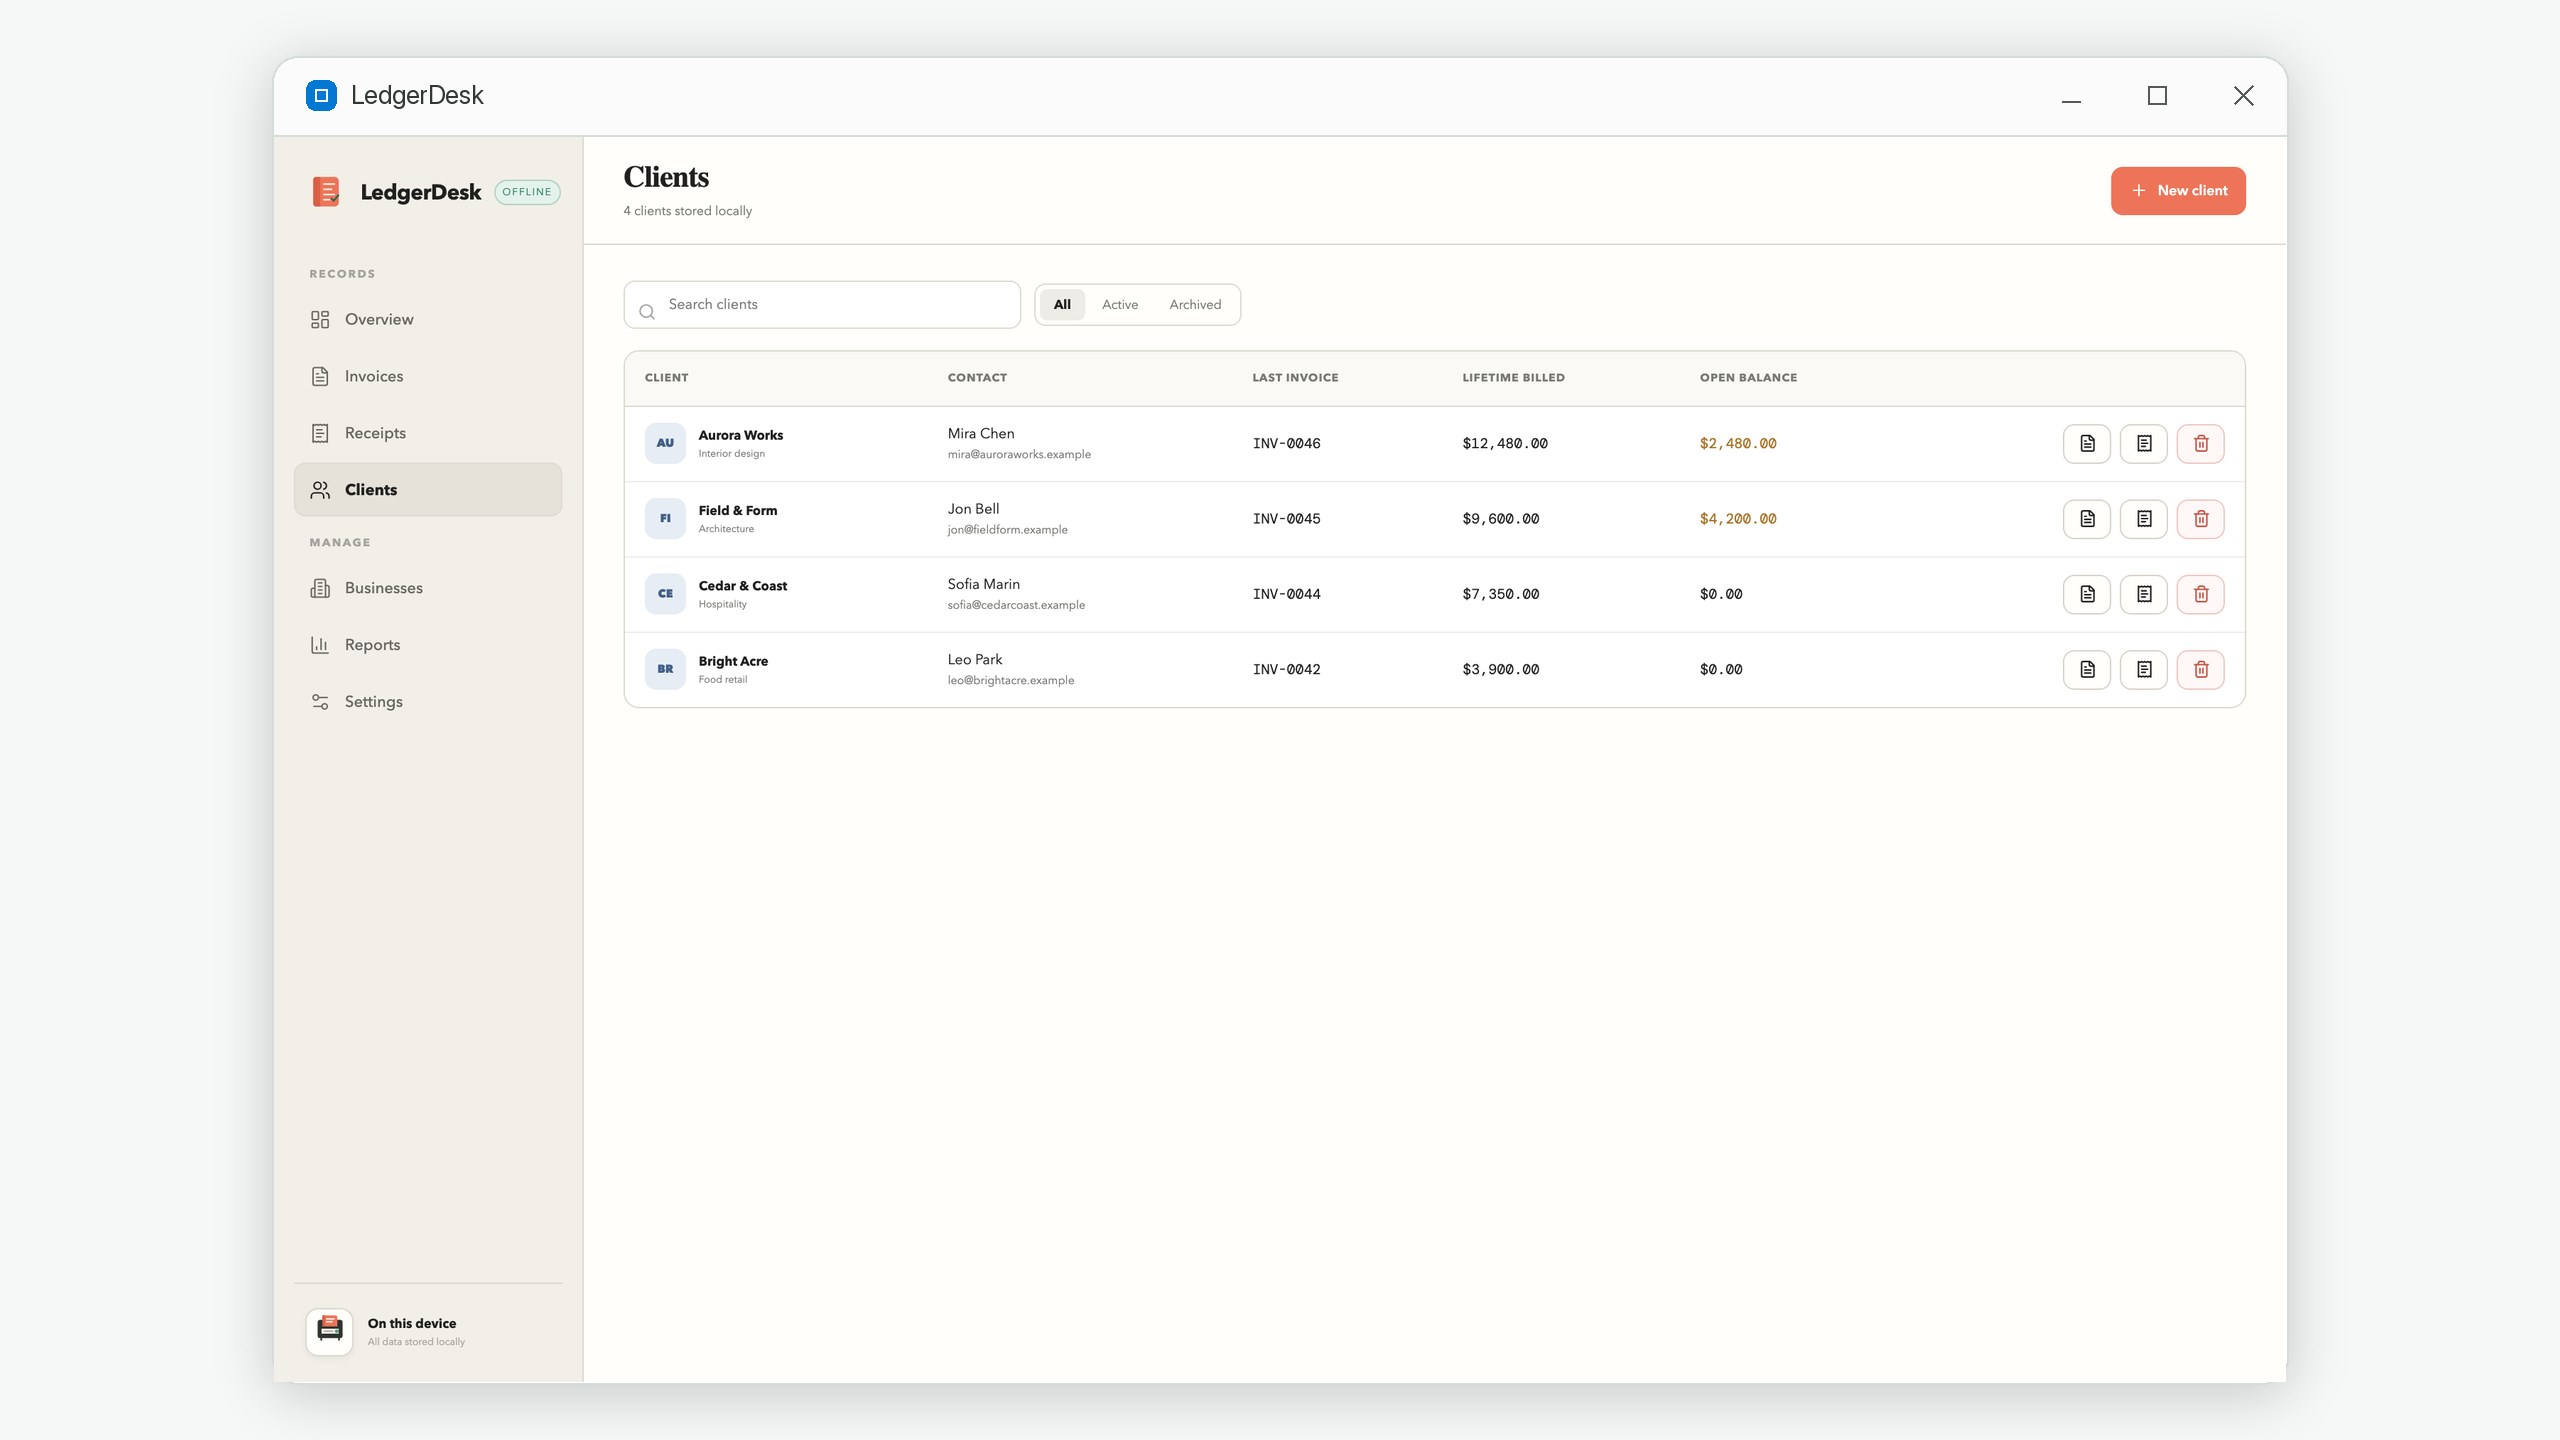Go to Invoices in the sidebar
This screenshot has width=2560, height=1440.
pos(428,376)
